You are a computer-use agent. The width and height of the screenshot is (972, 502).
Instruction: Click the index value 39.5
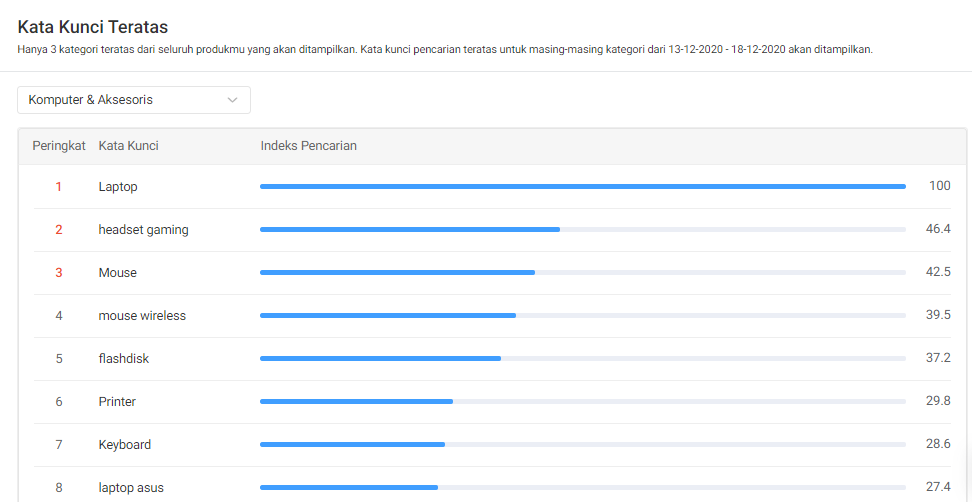[938, 315]
